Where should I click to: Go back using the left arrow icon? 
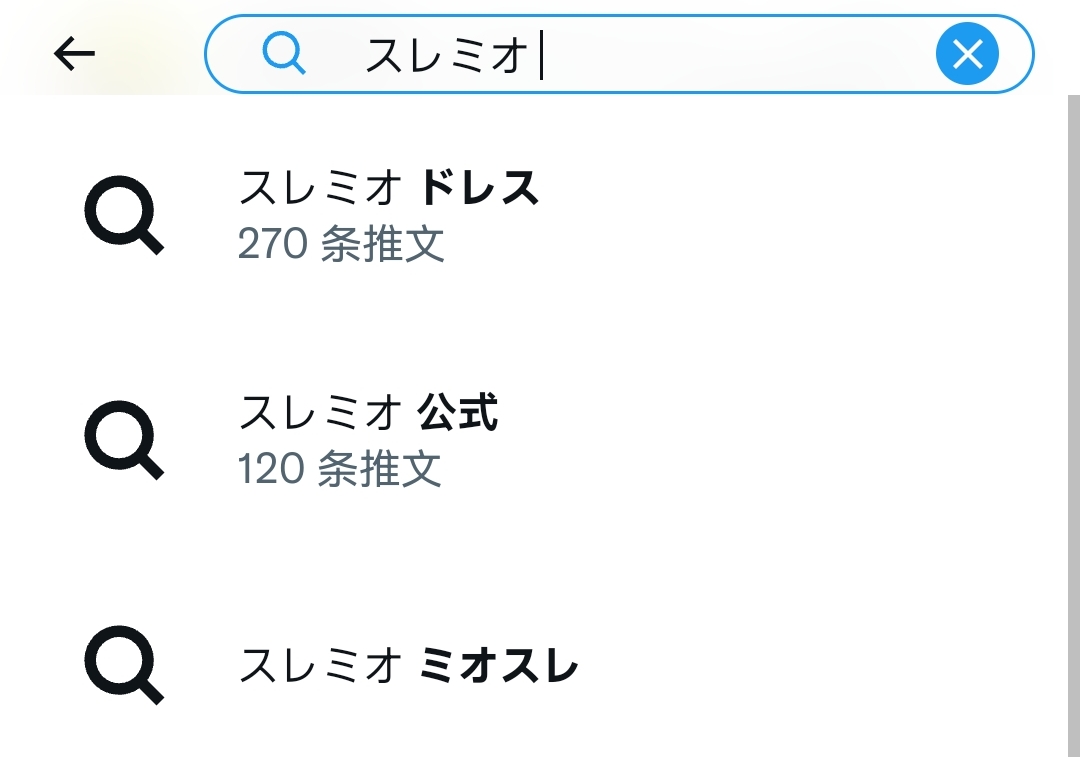pos(74,54)
